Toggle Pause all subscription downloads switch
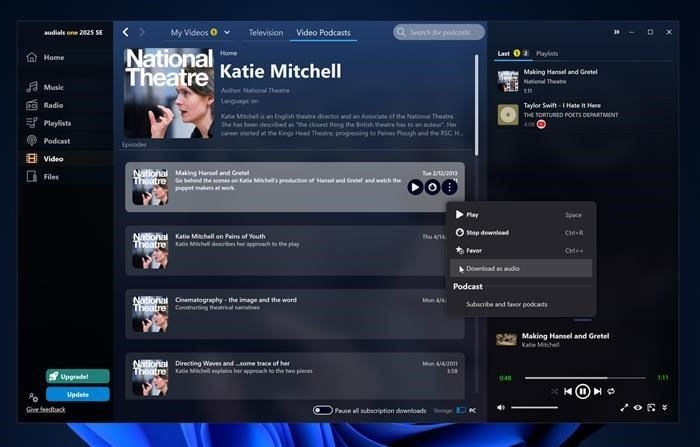700x447 pixels. point(322,410)
